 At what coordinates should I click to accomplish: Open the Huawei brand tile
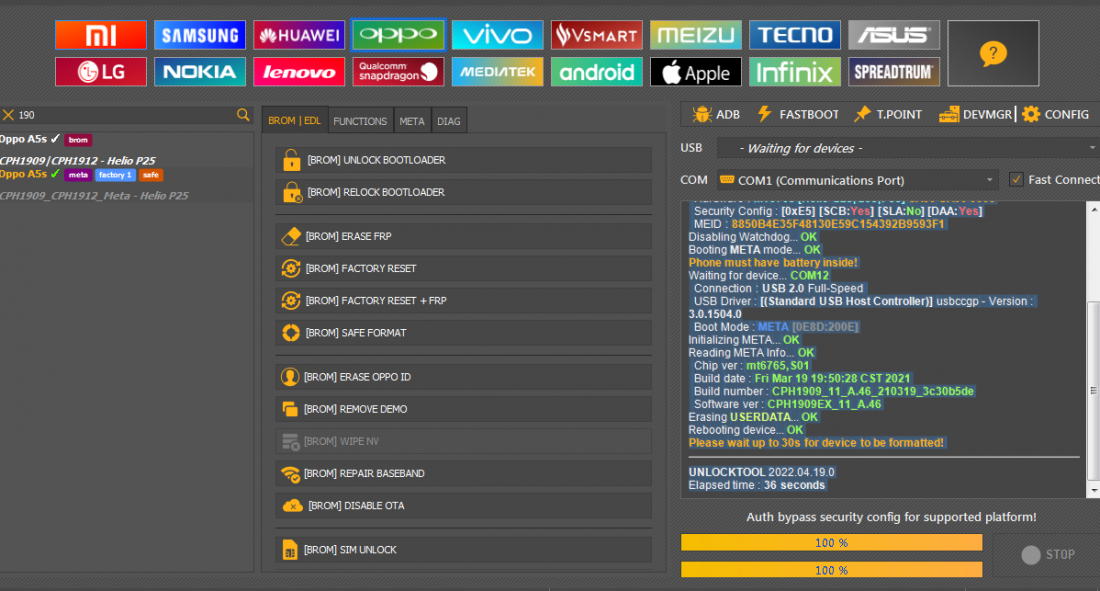tap(299, 34)
